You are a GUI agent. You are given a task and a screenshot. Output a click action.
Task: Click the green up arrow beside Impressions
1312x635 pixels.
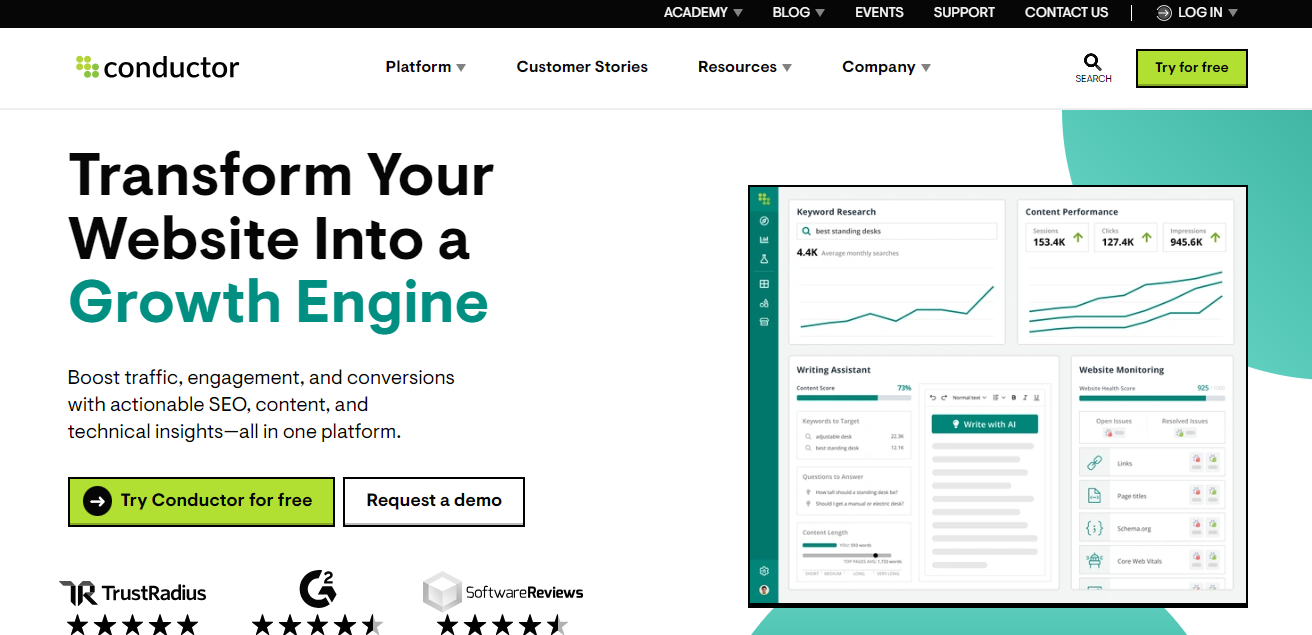pyautogui.click(x=1215, y=238)
